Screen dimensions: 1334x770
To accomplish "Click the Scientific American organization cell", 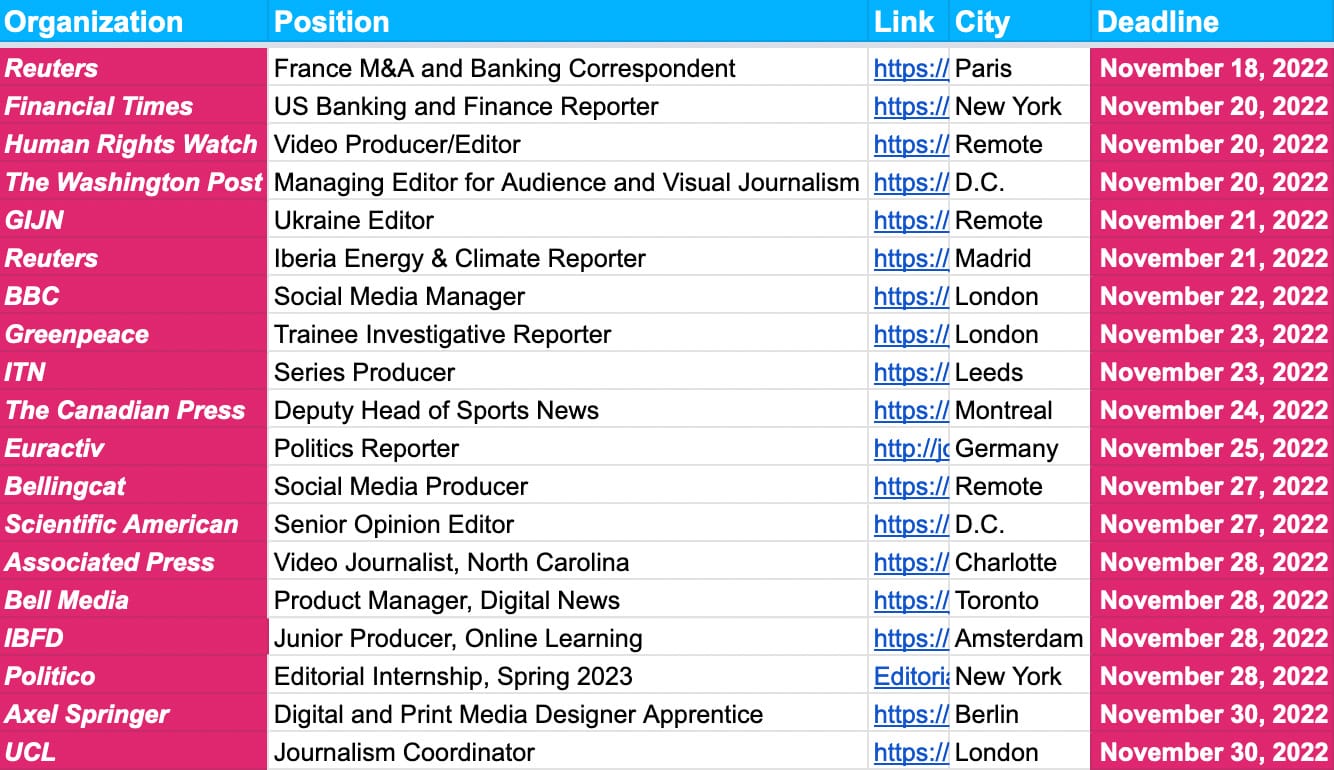I will [122, 524].
